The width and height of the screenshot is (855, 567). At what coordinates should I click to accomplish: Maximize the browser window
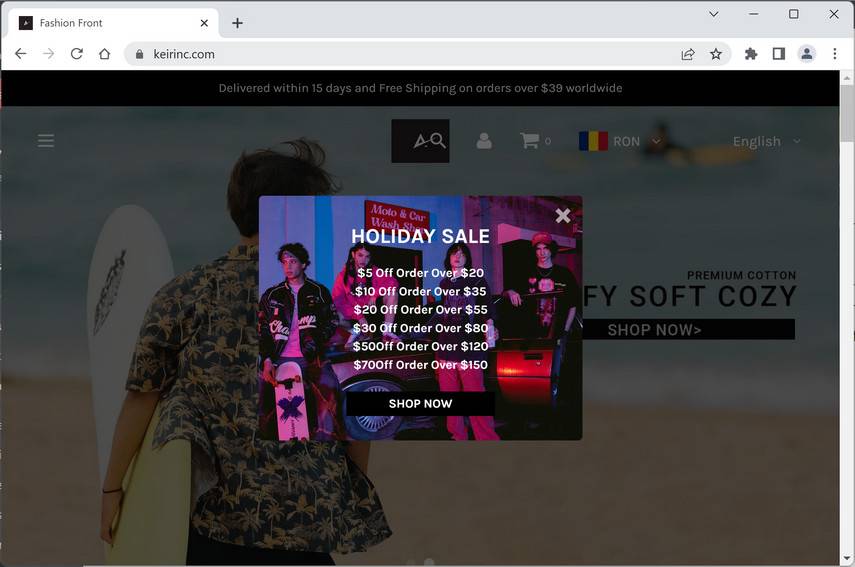tap(794, 14)
